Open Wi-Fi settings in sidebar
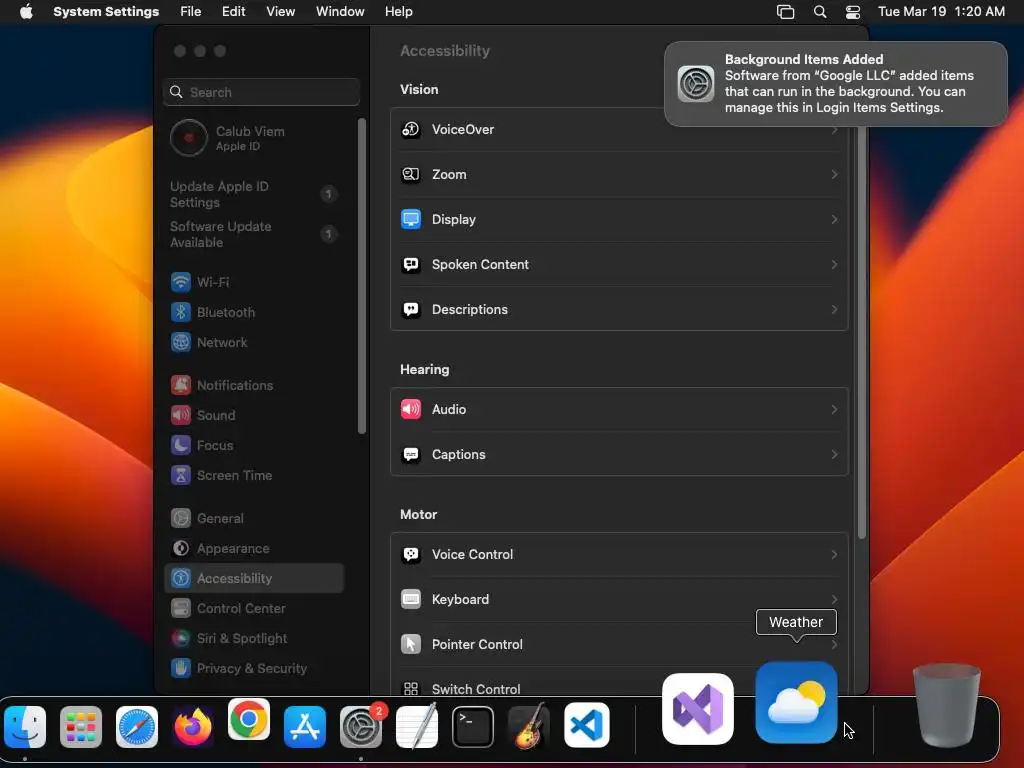The image size is (1024, 768). [x=253, y=282]
